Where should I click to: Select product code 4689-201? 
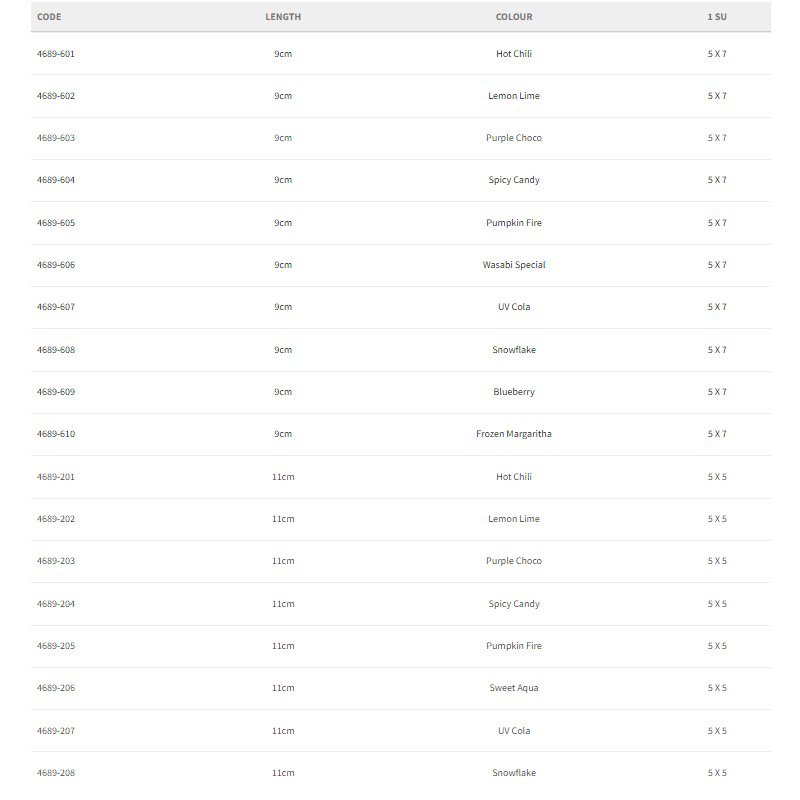click(x=56, y=477)
